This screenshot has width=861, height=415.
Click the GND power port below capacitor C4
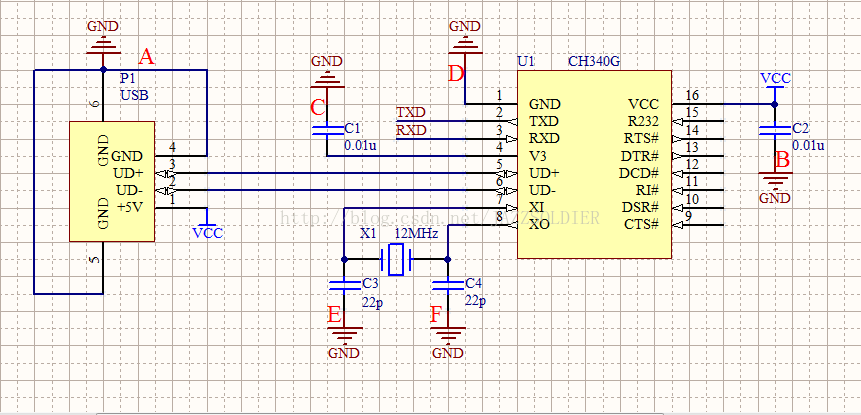448,343
